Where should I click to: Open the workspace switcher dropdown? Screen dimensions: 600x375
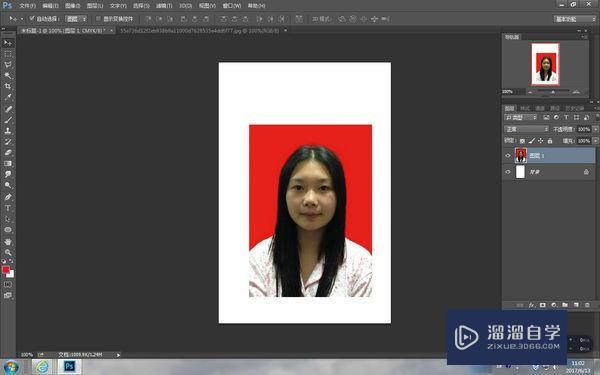pos(575,19)
